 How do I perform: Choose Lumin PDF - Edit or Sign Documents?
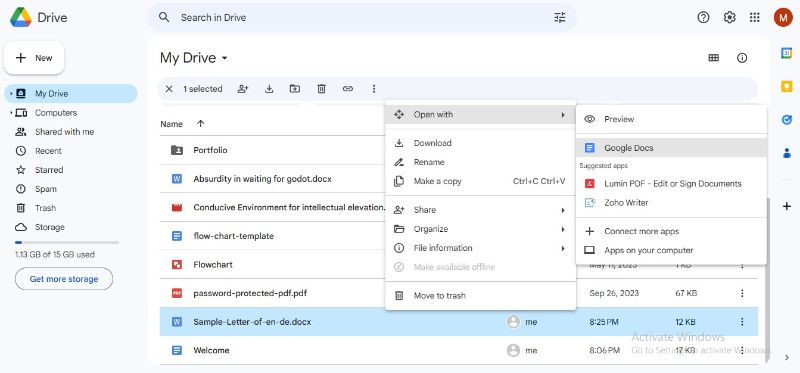tap(671, 184)
